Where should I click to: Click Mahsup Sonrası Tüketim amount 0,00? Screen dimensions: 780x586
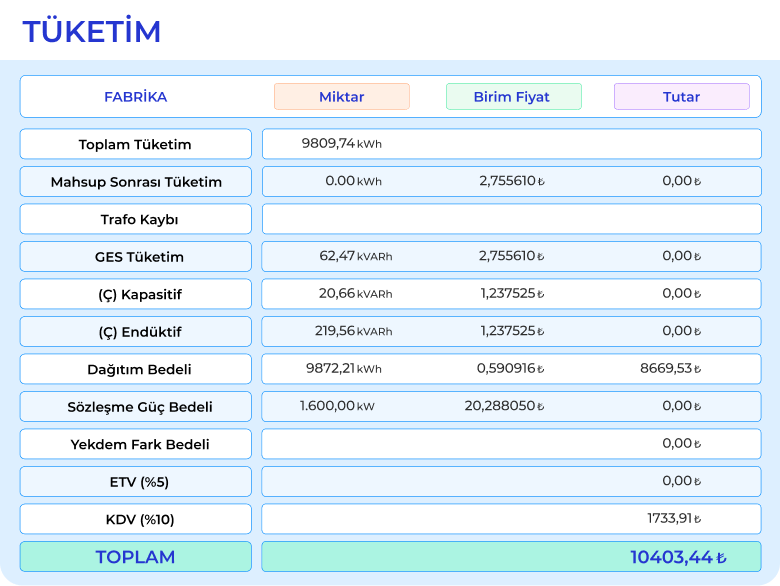(x=682, y=181)
